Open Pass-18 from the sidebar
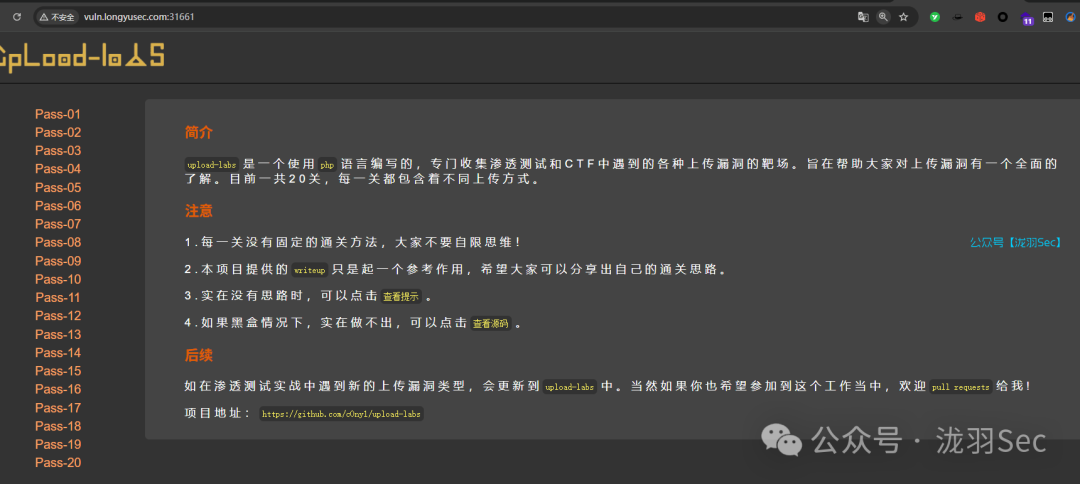The width and height of the screenshot is (1080, 484). tap(58, 426)
